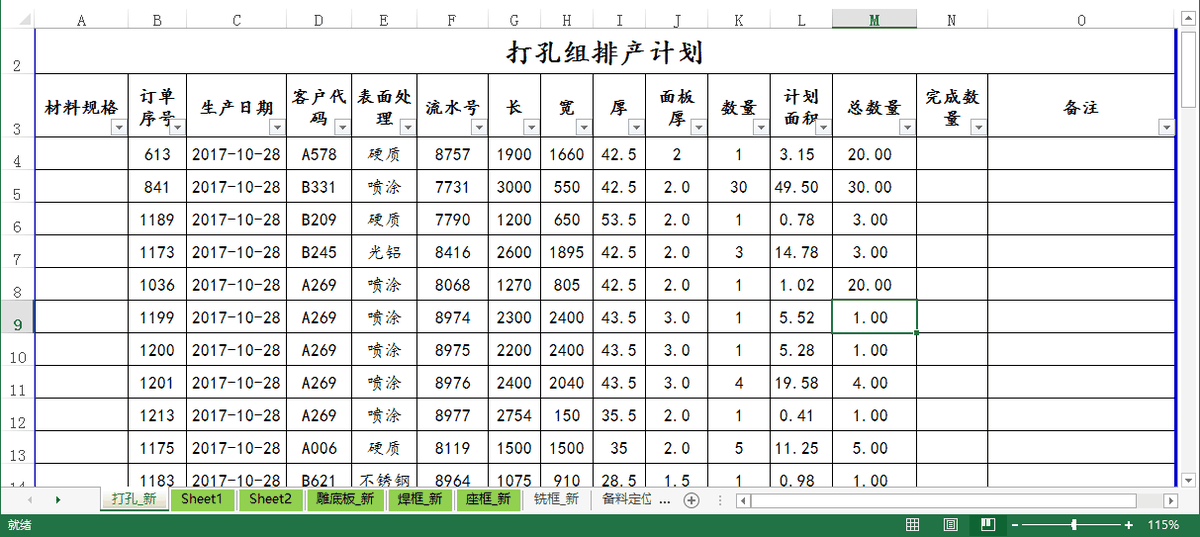Click previous sheet navigation arrow
Screen dimensions: 1200x537
point(30,500)
